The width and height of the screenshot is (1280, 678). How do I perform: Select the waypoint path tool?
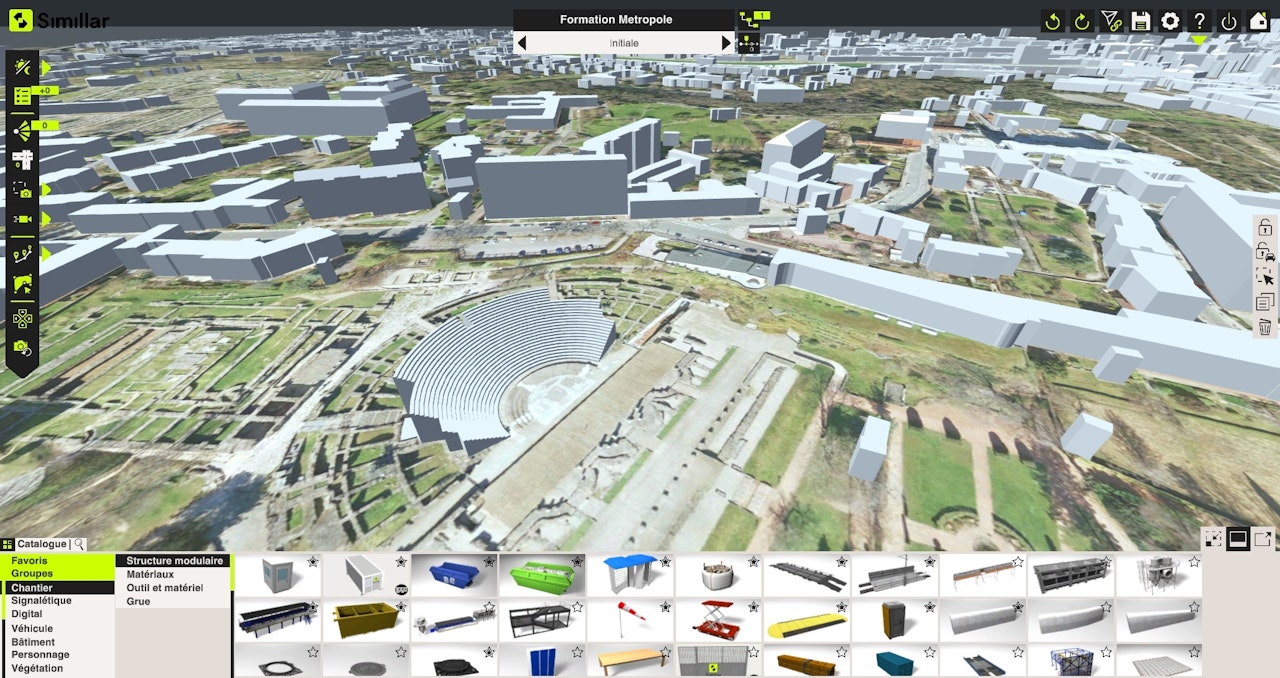coord(22,254)
